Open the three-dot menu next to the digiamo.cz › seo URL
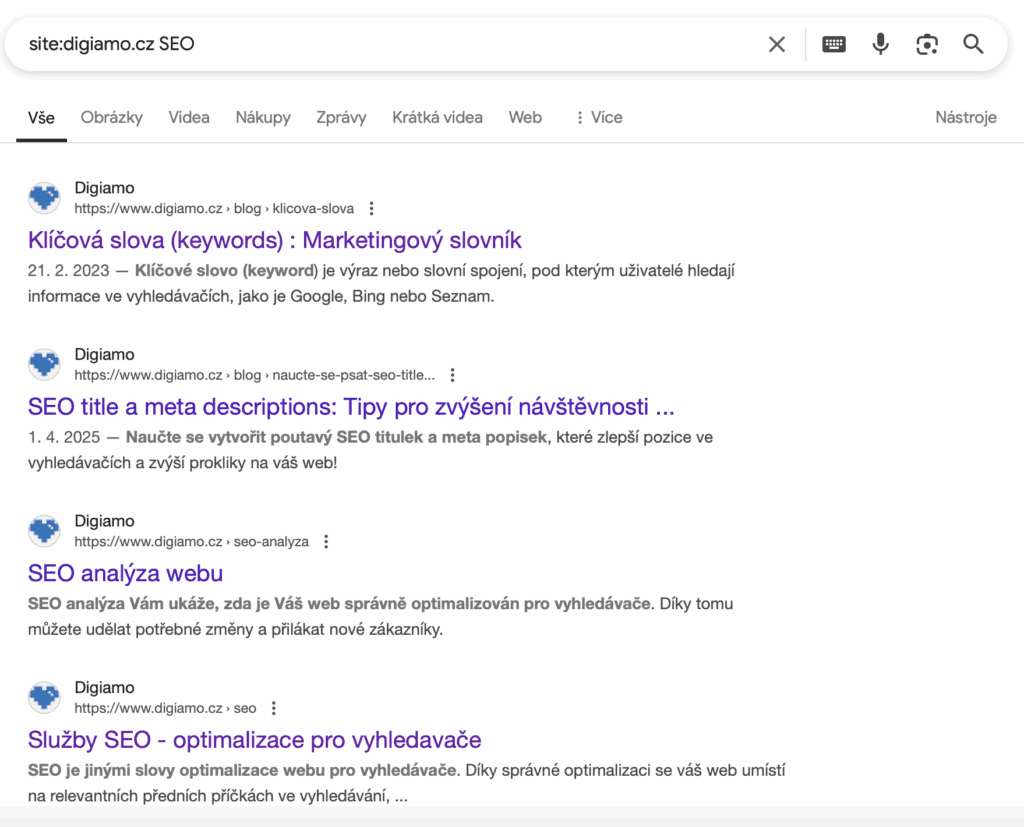The height and width of the screenshot is (827, 1024). coord(274,708)
